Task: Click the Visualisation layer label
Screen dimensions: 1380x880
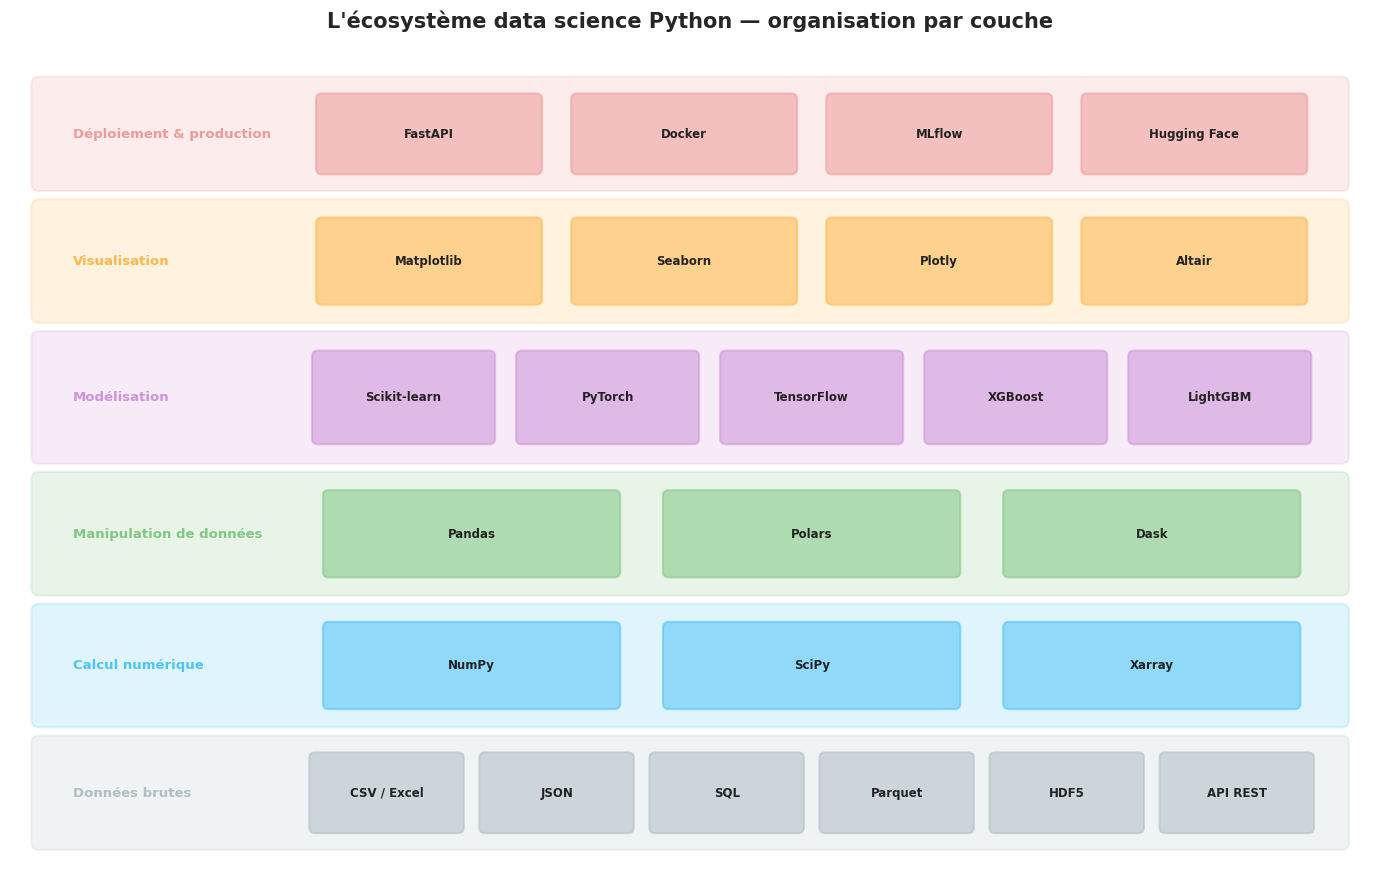Action: click(x=121, y=261)
